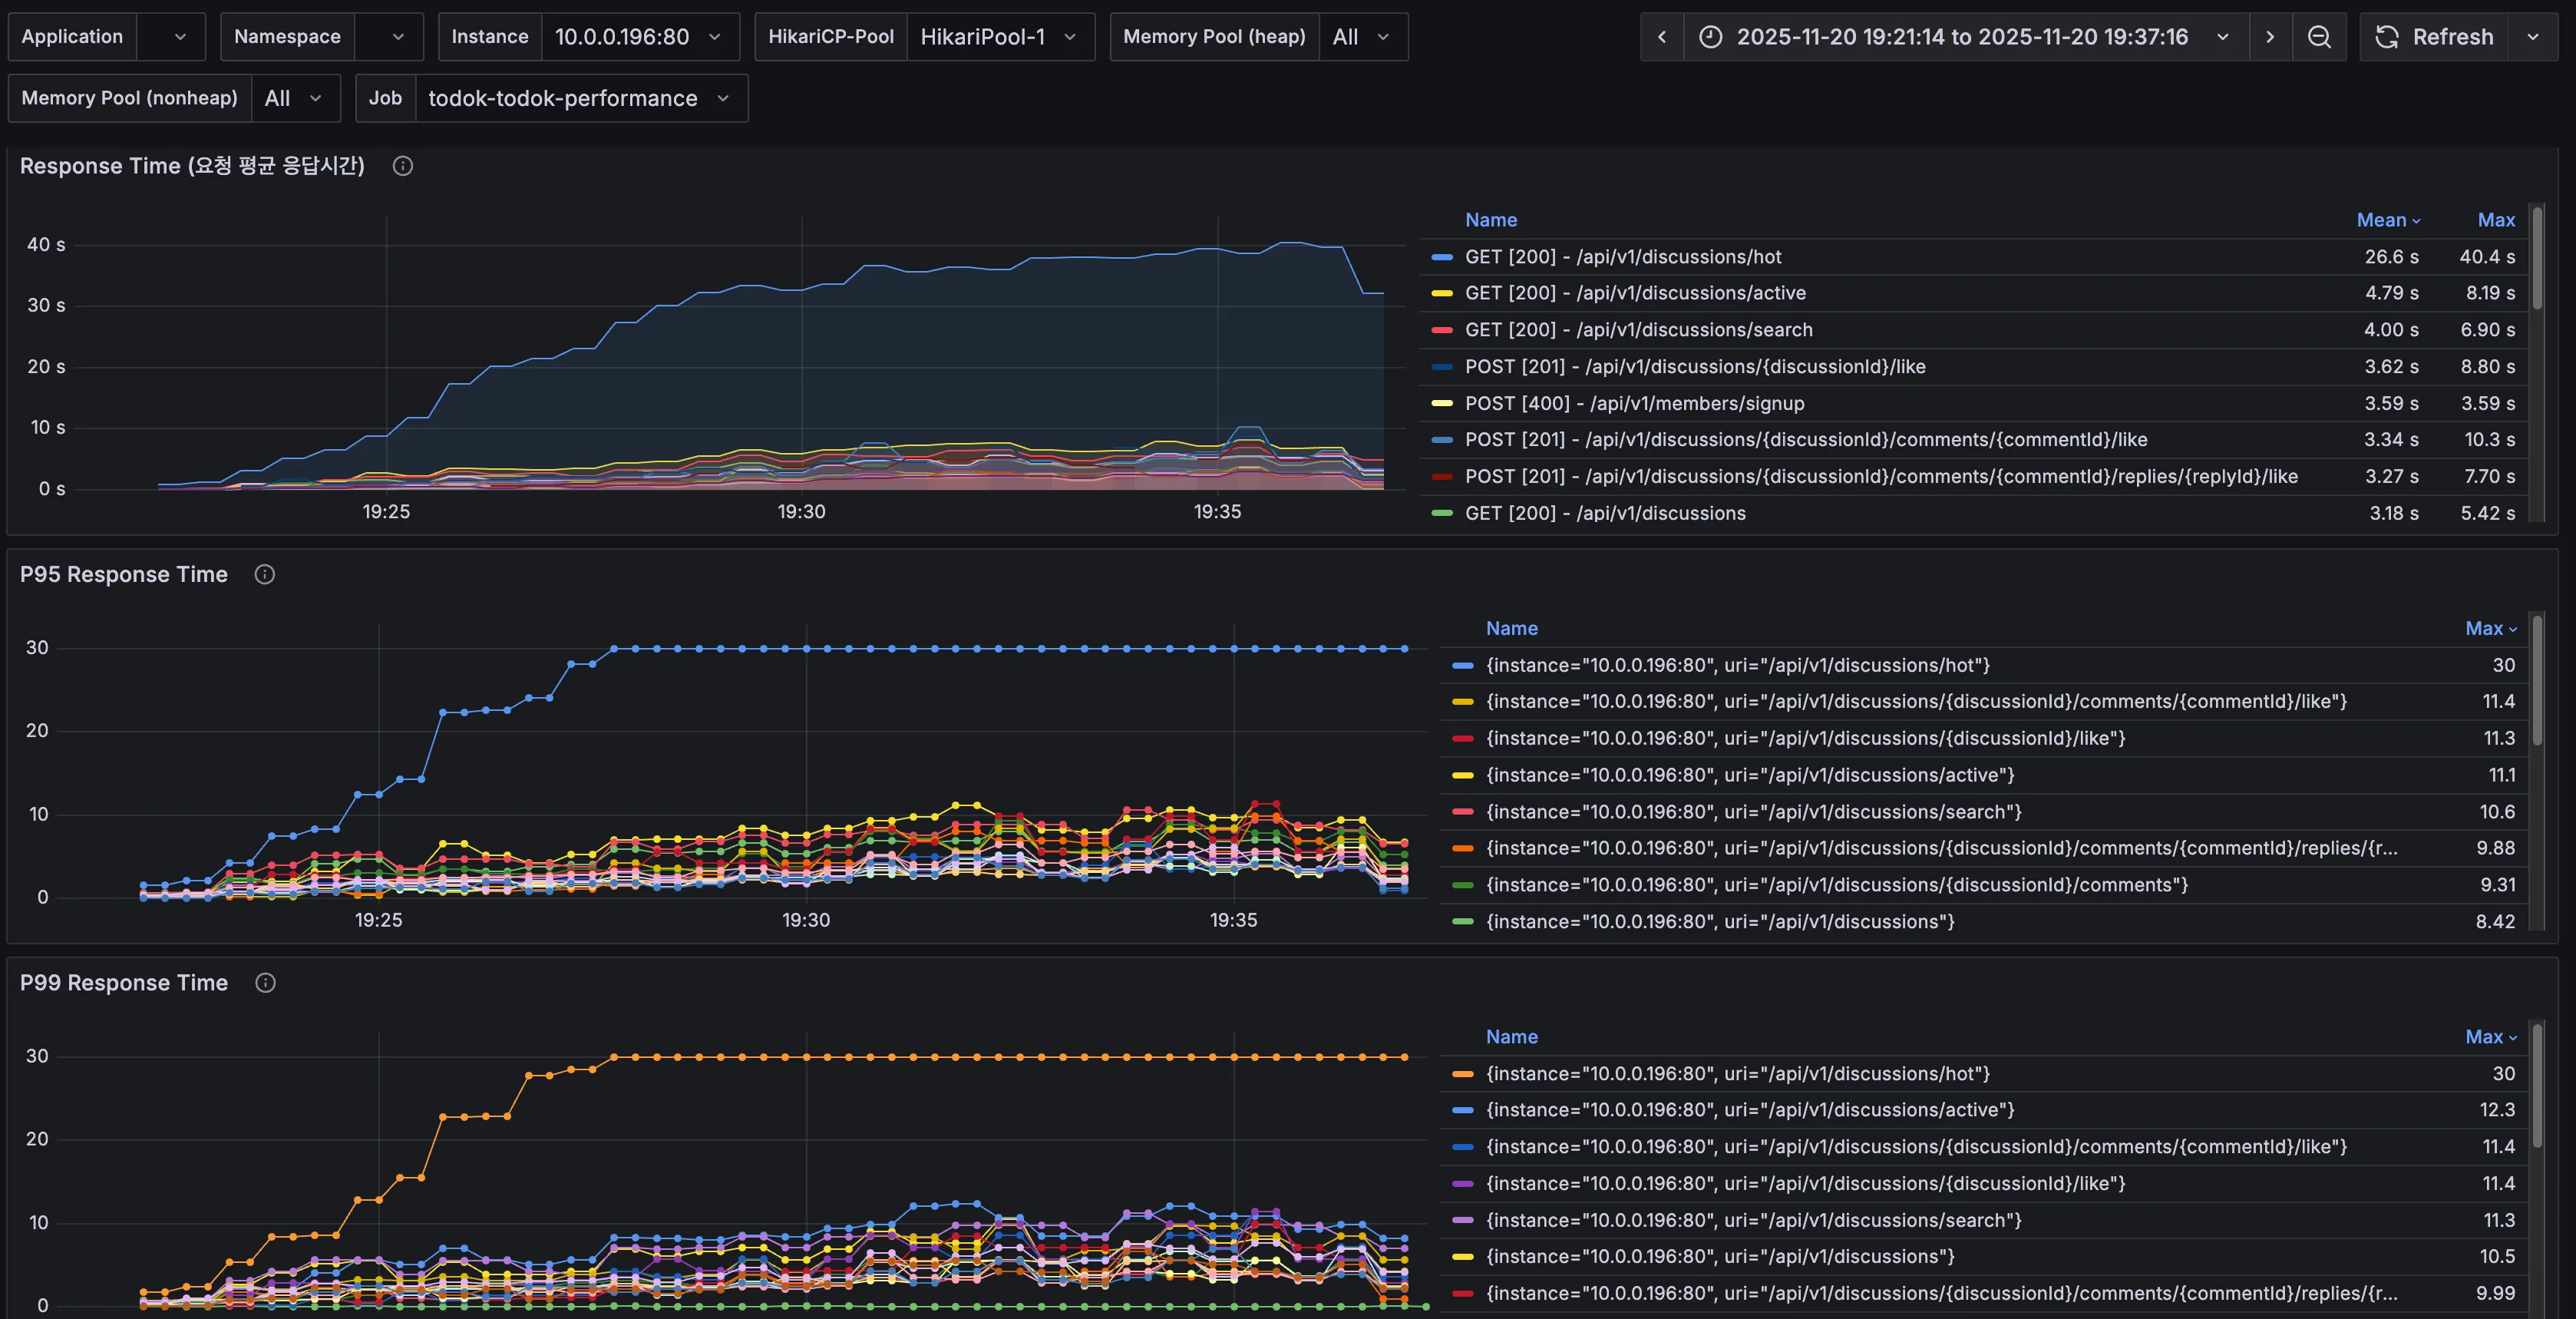Open info icon beside Response Time title

pyautogui.click(x=403, y=166)
